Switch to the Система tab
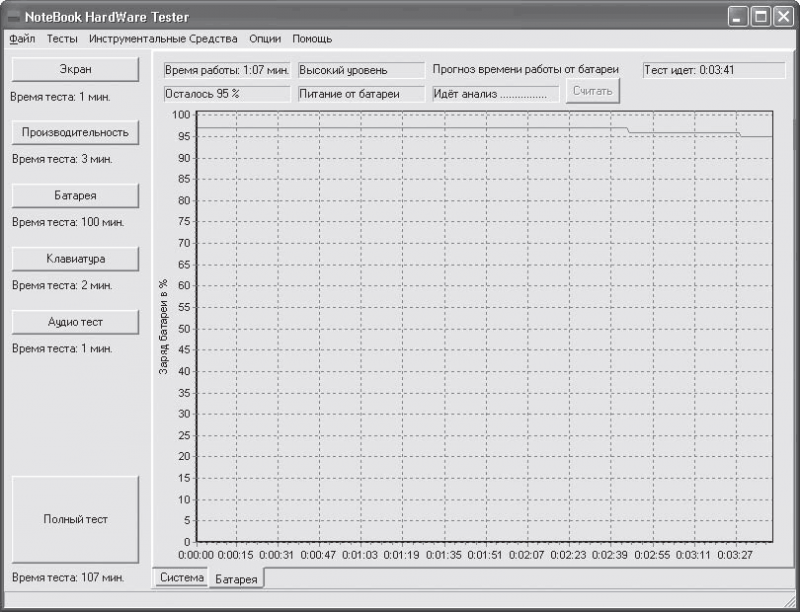The image size is (800, 612). click(x=182, y=577)
